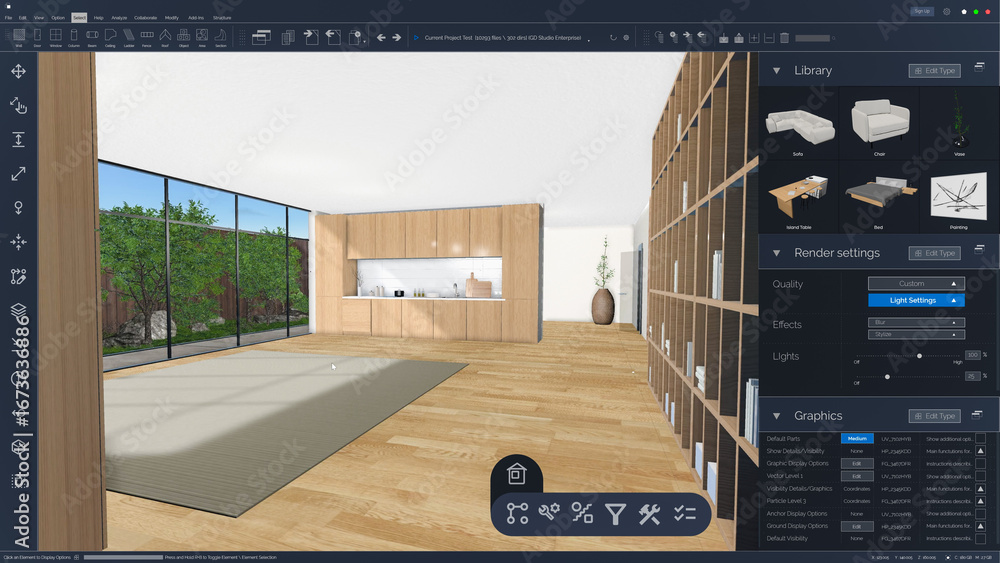
Task: Click the diagonal scale arrow tool in sidebar
Action: click(18, 173)
